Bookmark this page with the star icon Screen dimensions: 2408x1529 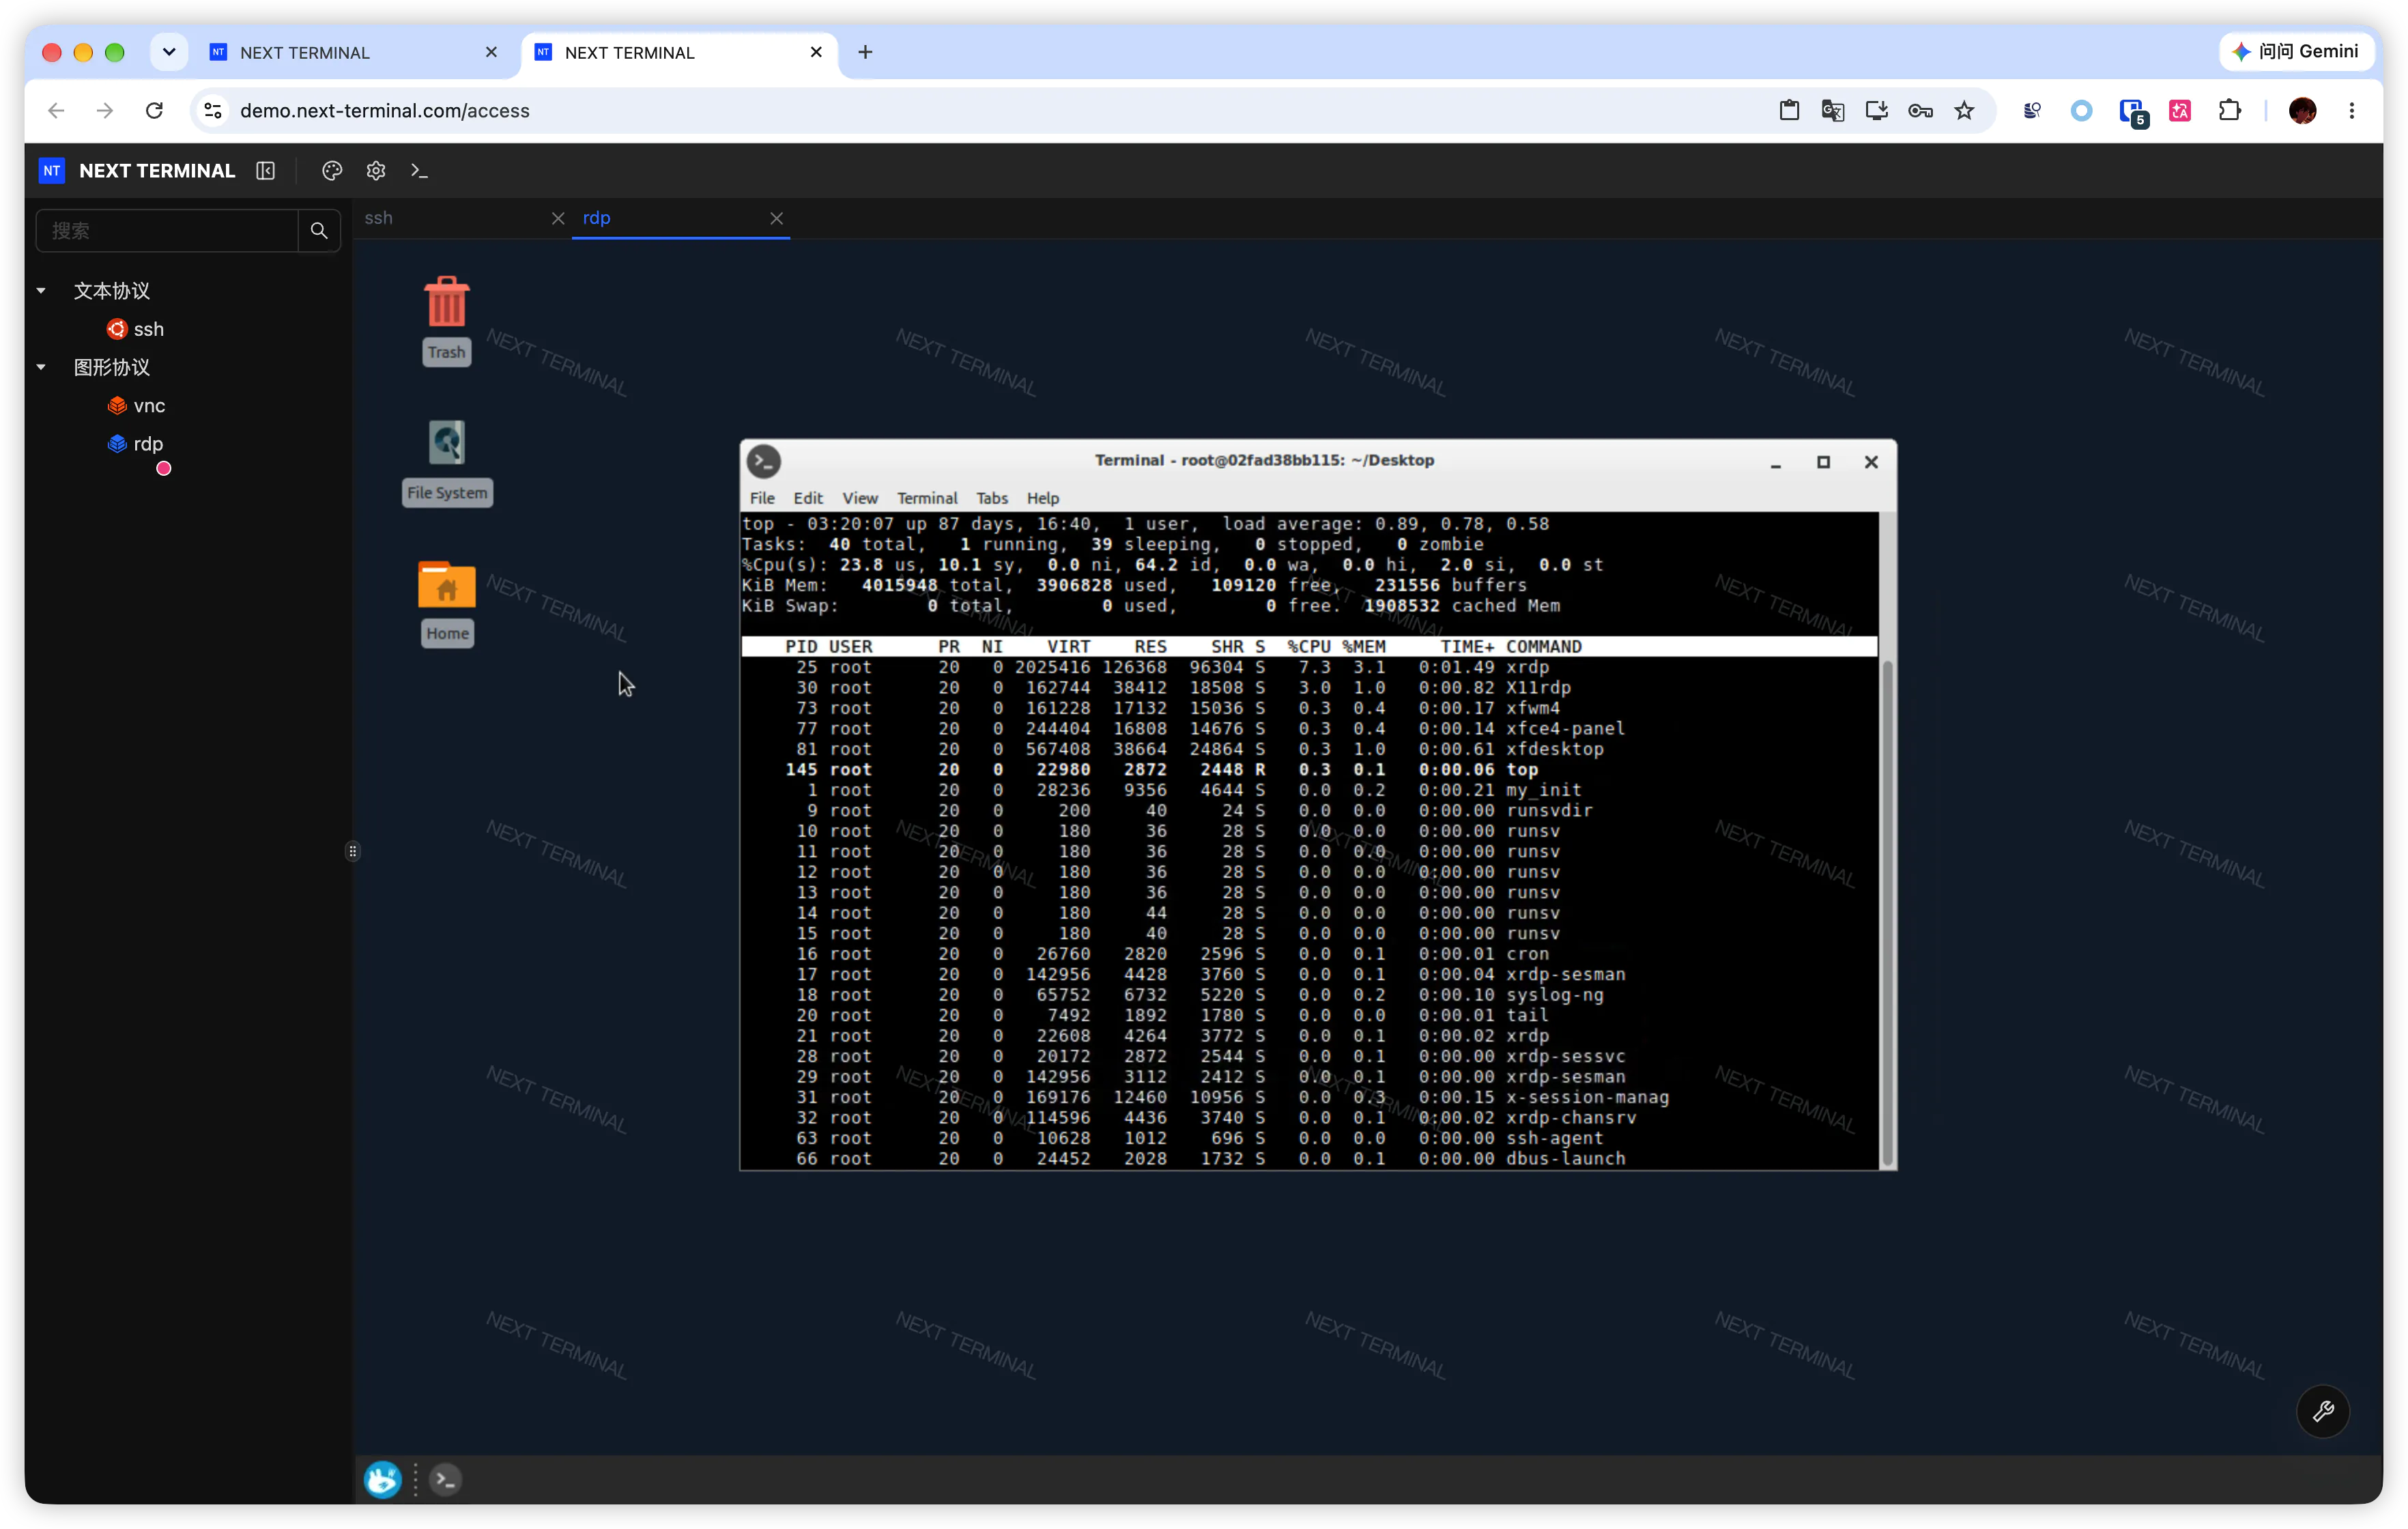1965,111
